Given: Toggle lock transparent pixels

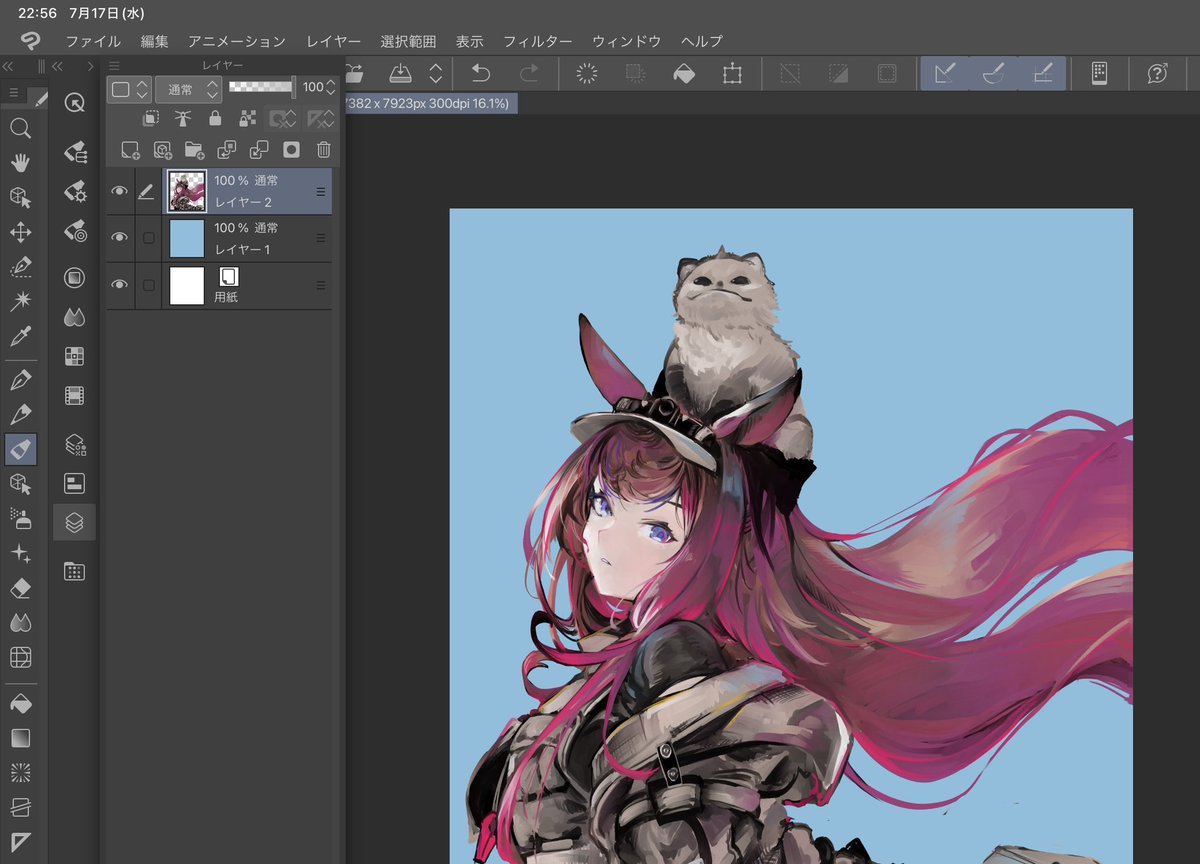Looking at the screenshot, I should (x=247, y=118).
